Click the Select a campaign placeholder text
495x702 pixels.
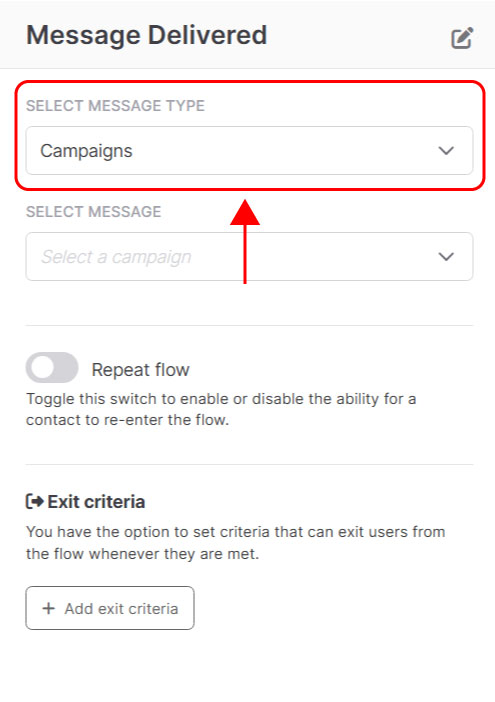(116, 257)
